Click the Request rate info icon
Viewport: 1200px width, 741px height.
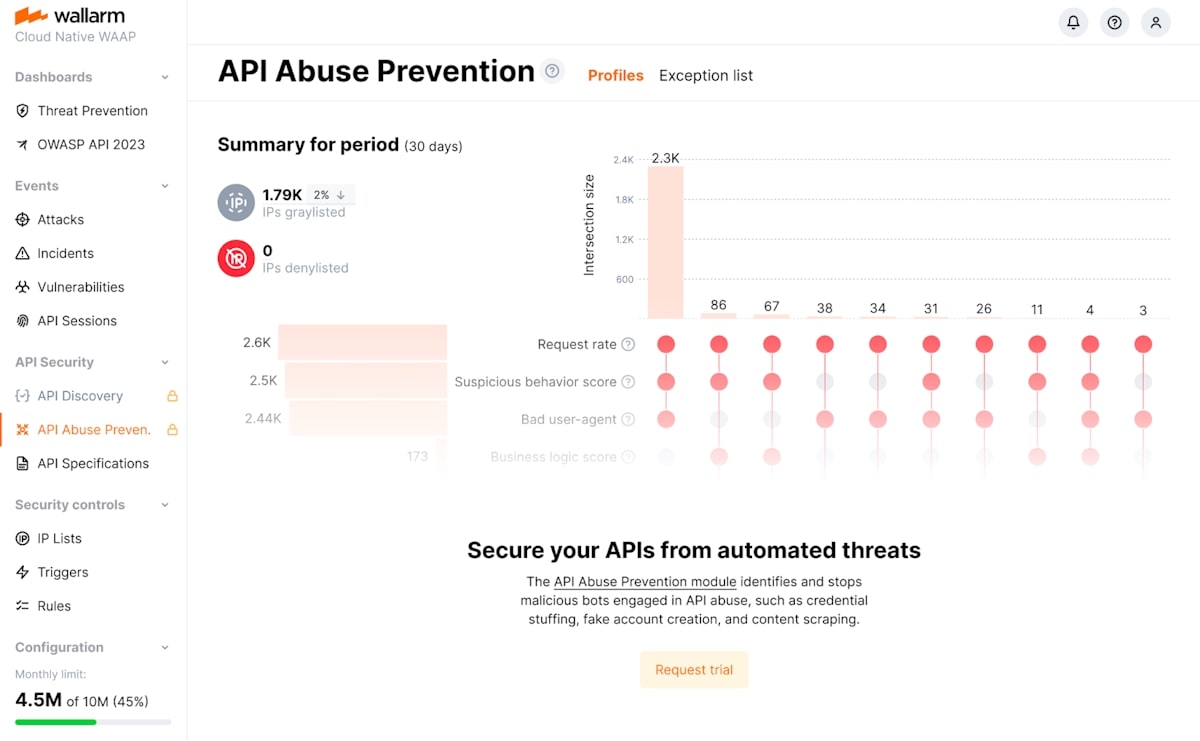pyautogui.click(x=628, y=344)
